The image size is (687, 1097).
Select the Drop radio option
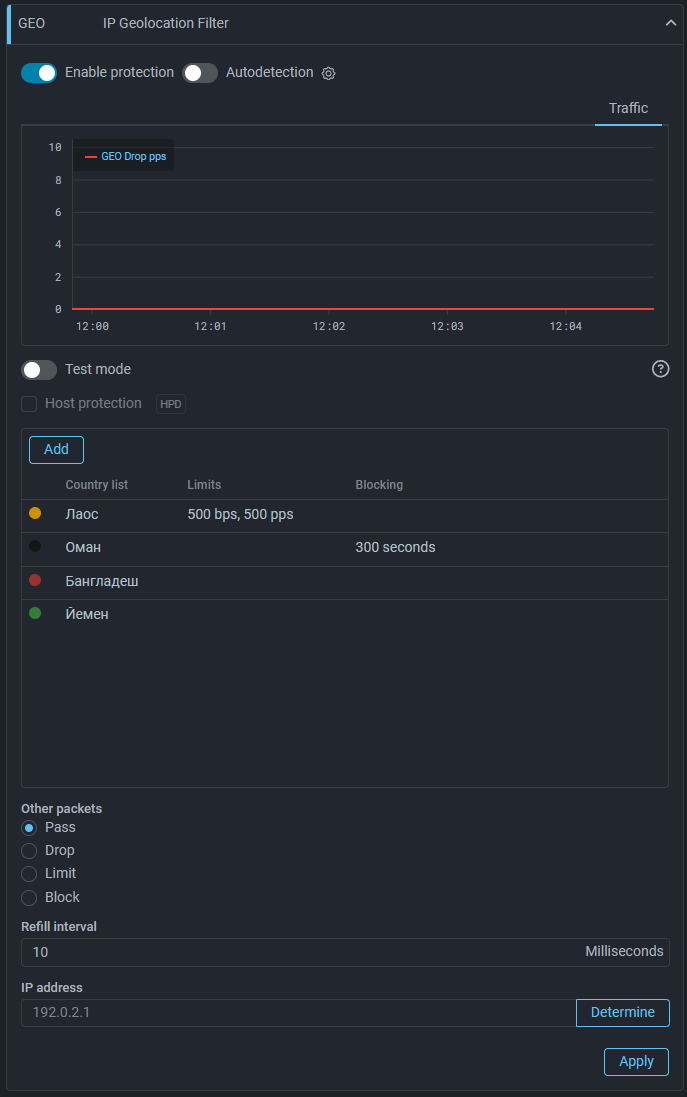click(x=29, y=851)
